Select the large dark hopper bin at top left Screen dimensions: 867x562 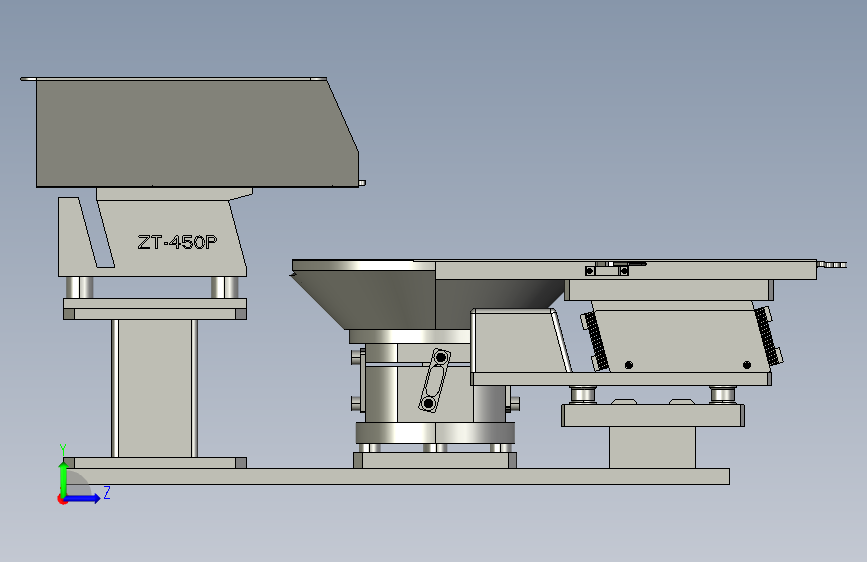(x=196, y=133)
